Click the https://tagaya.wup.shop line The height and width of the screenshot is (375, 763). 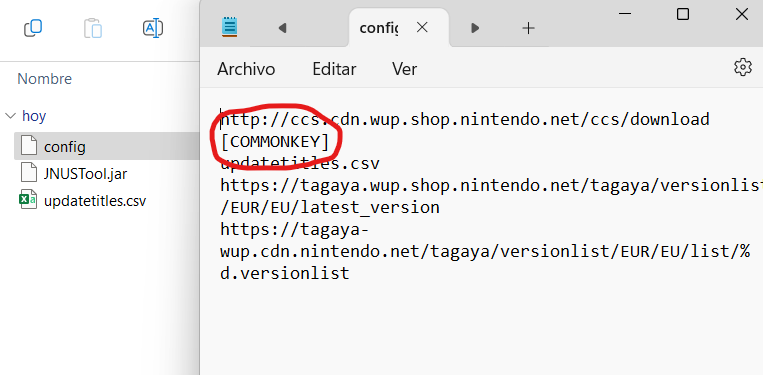[491, 185]
